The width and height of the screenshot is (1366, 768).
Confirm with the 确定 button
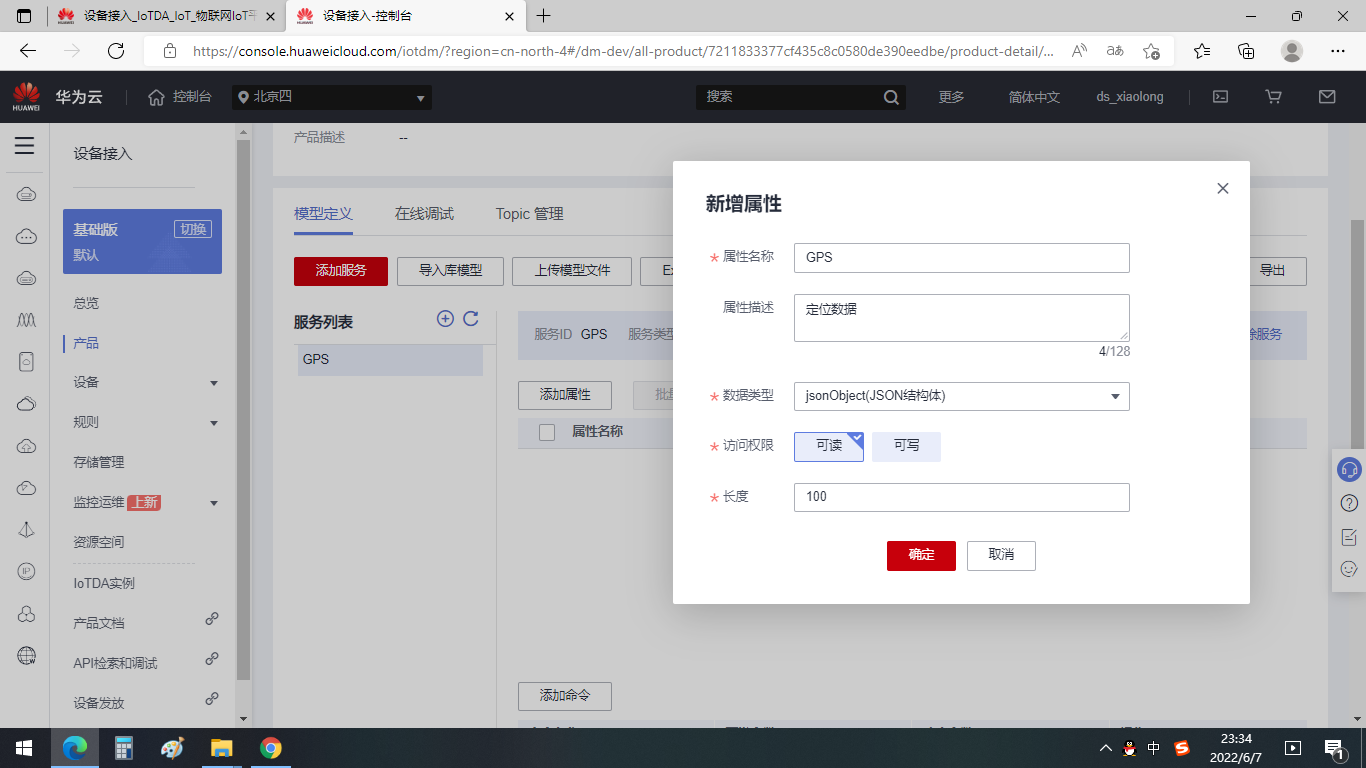click(921, 555)
